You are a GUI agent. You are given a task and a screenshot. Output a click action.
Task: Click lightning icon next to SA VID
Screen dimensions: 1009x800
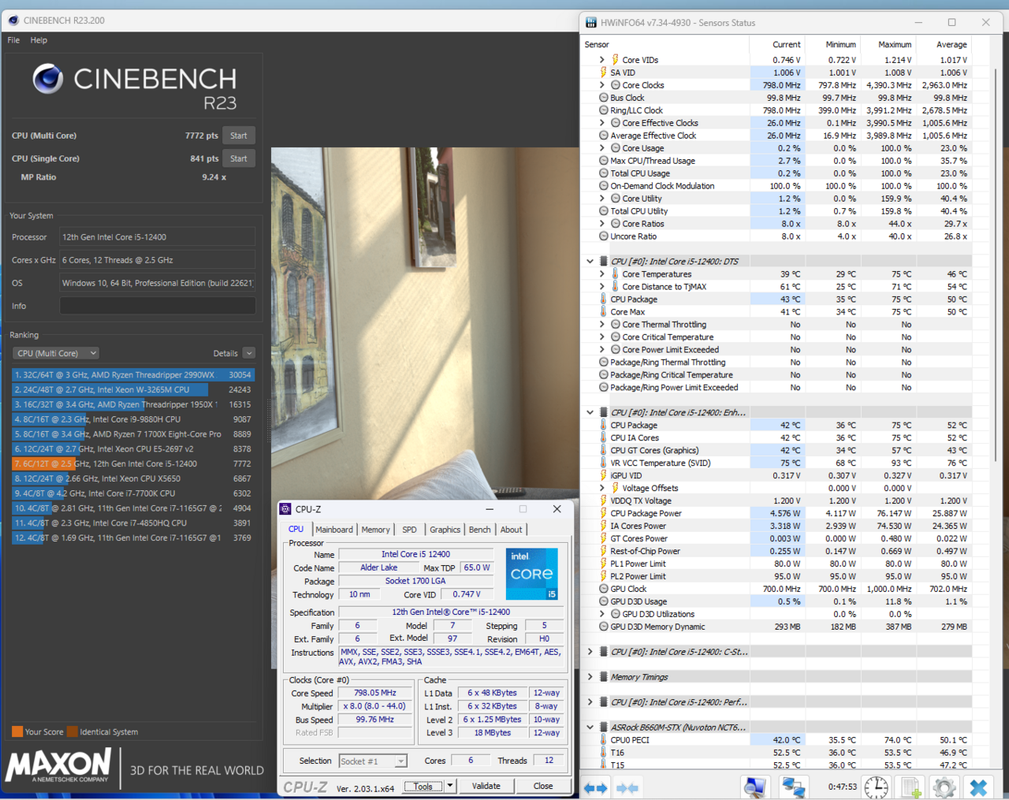(603, 72)
